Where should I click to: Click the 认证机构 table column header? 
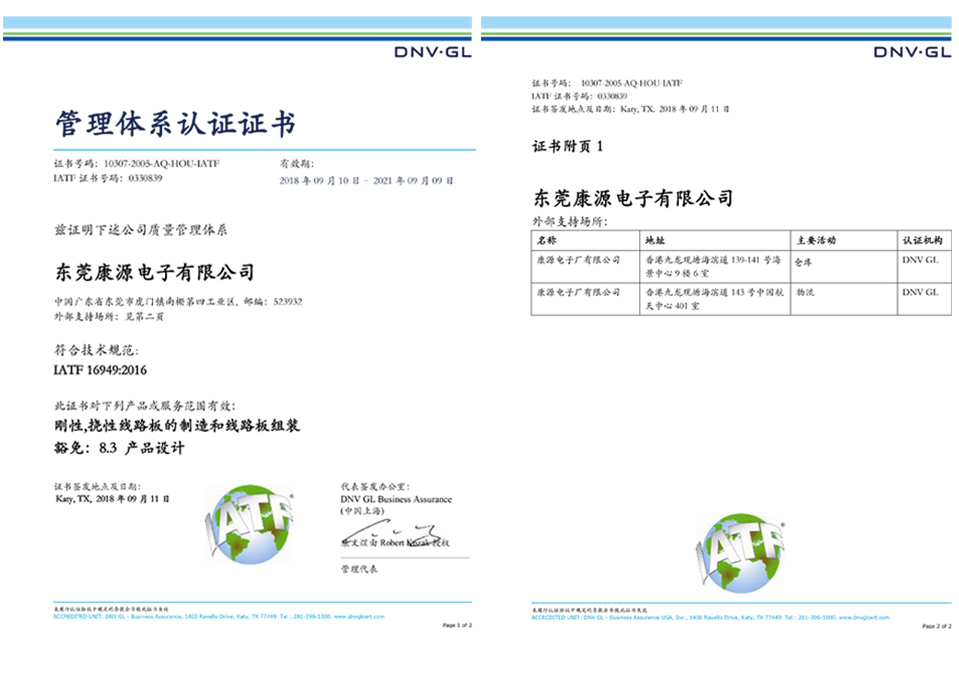(x=922, y=241)
